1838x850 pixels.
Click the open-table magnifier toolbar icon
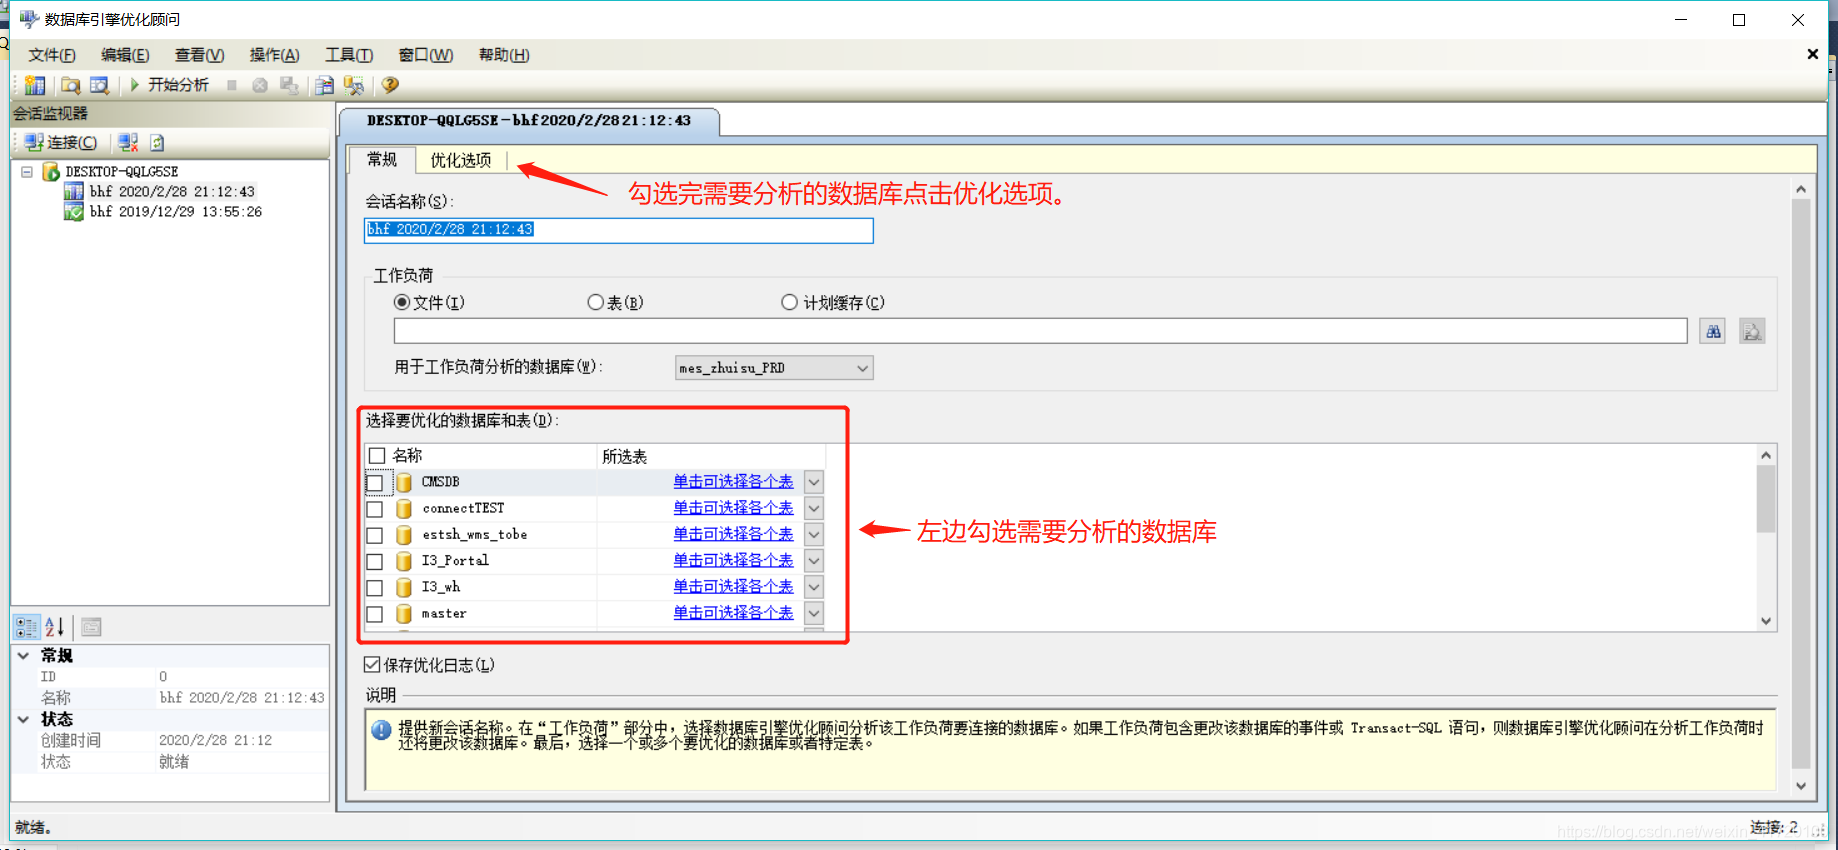pos(99,85)
